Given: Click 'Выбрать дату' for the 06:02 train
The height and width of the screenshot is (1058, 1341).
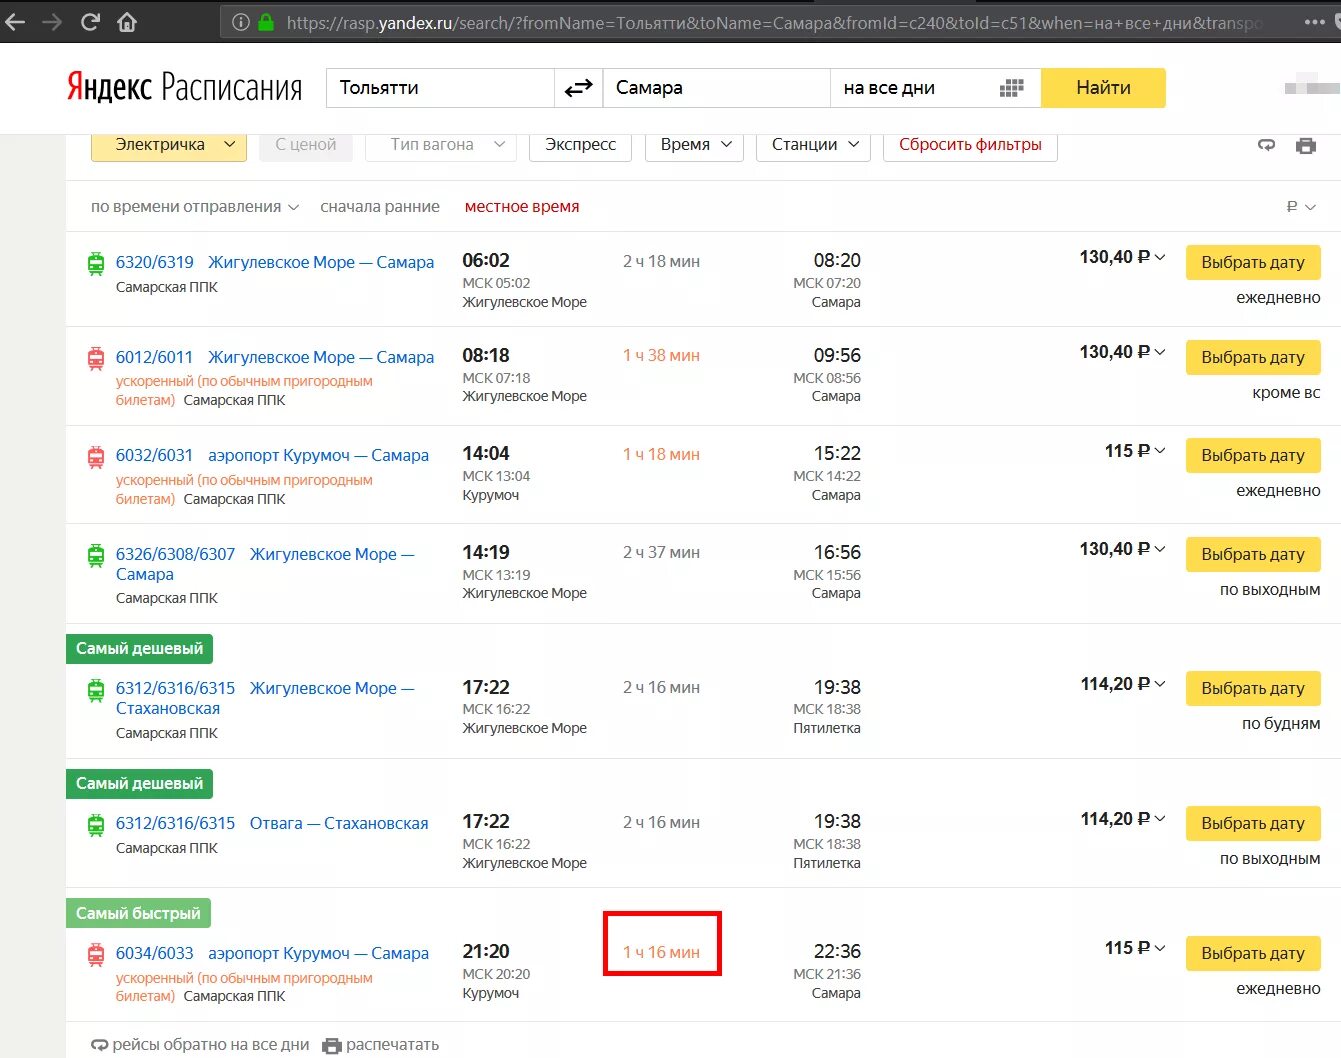Looking at the screenshot, I should click(1253, 262).
